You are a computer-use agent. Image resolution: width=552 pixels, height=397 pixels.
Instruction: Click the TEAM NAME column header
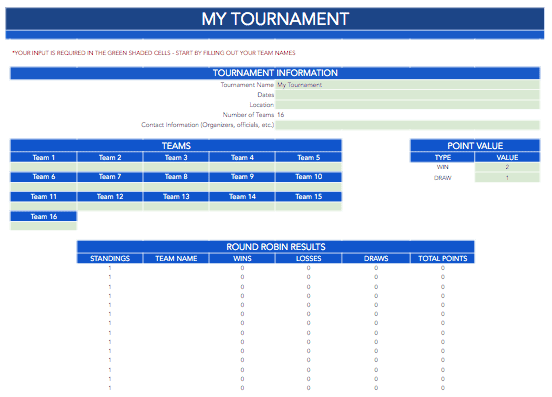point(176,258)
